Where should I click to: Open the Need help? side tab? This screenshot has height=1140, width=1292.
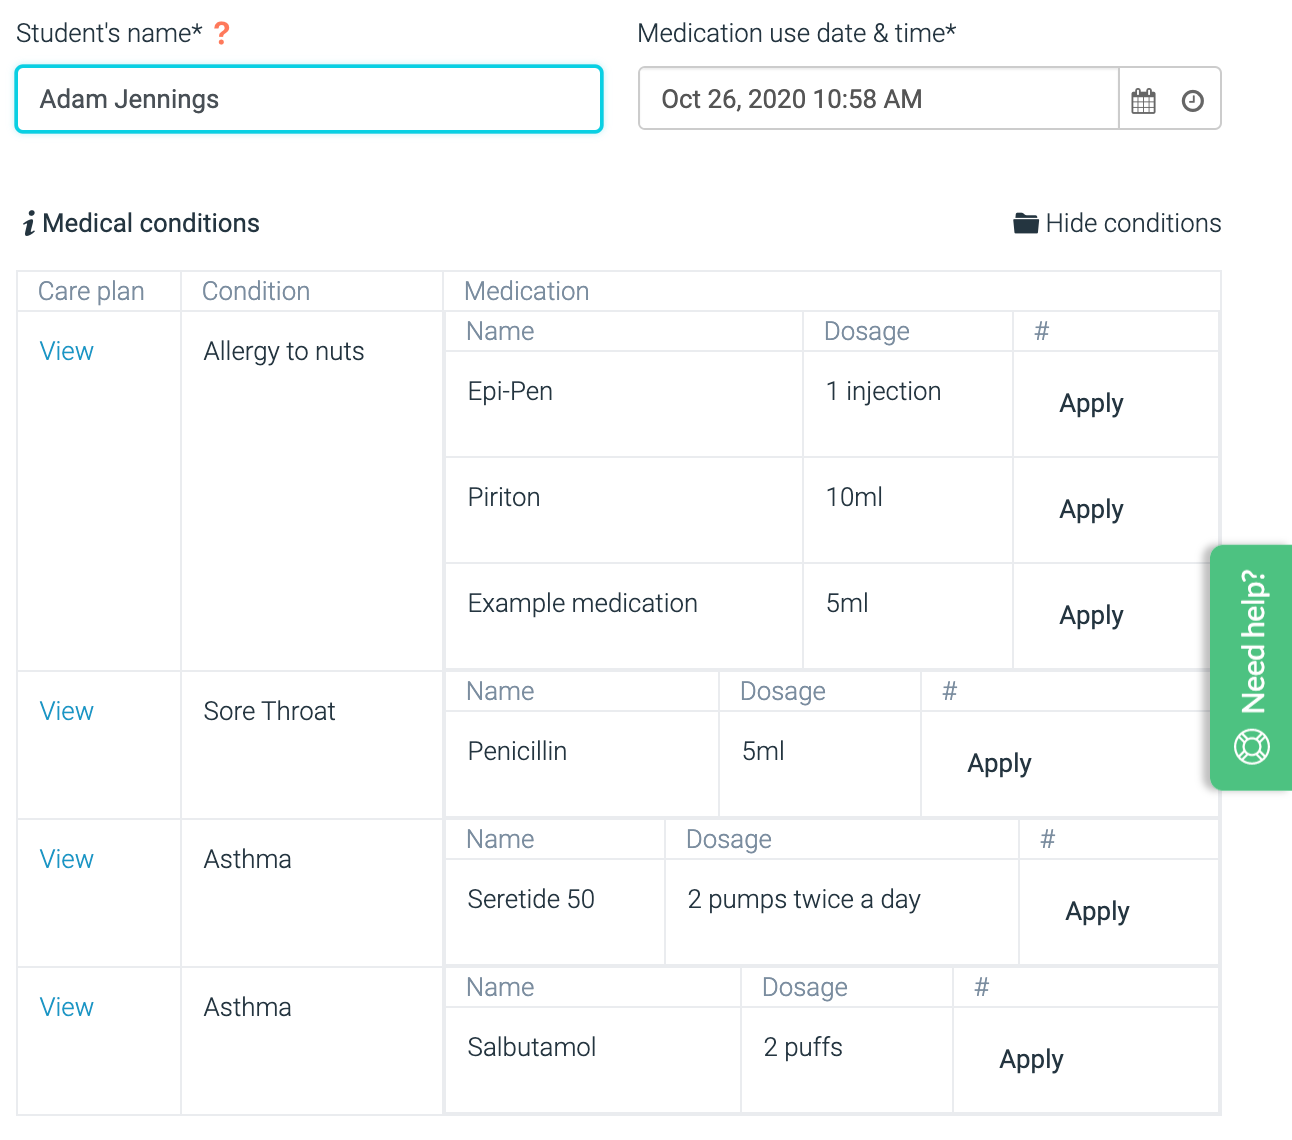1252,642
